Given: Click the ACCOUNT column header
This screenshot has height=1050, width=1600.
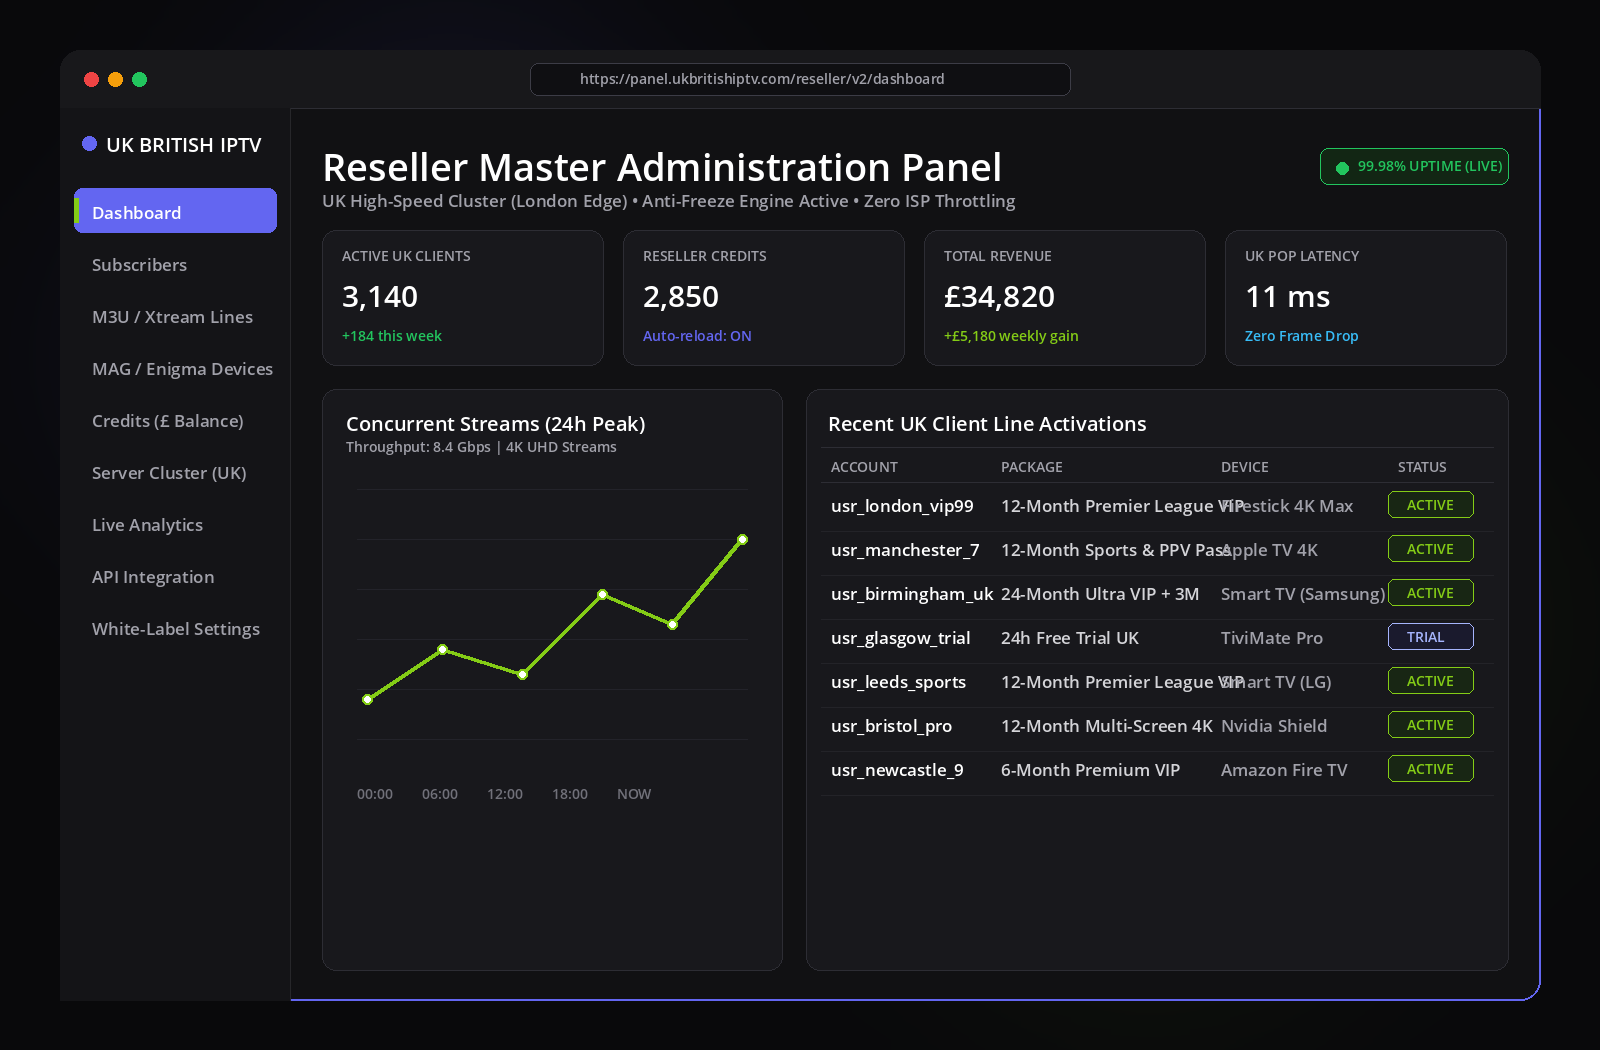Looking at the screenshot, I should tap(864, 467).
